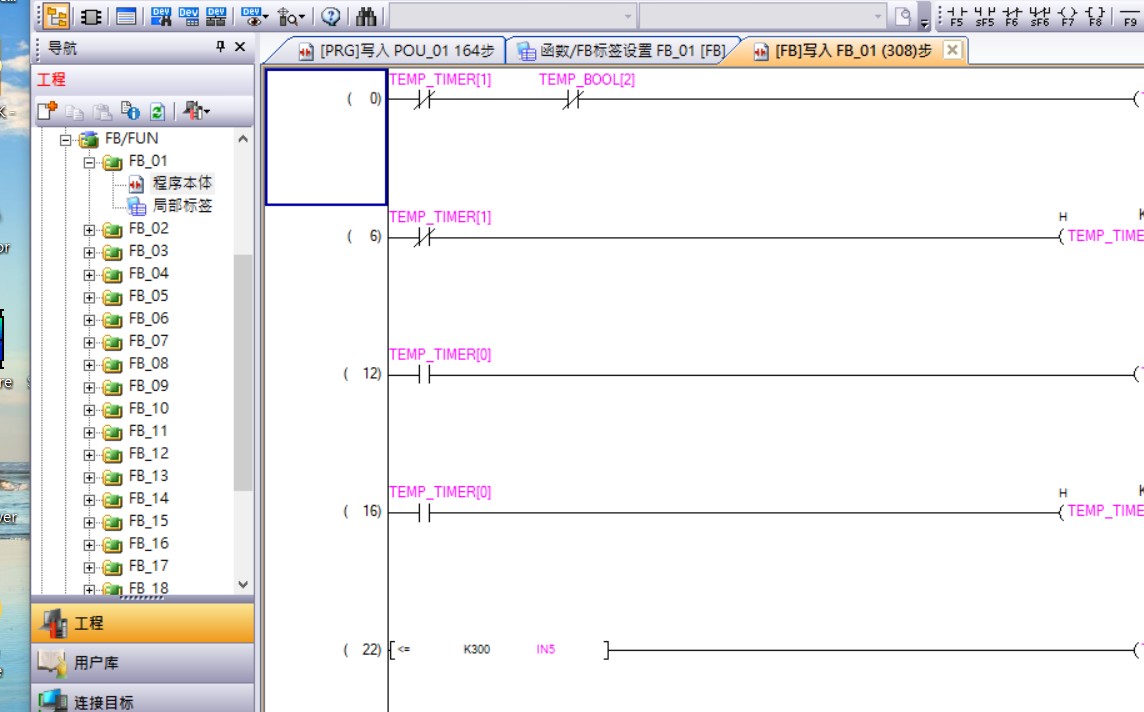Insert coil using F7 icon

tap(1067, 16)
